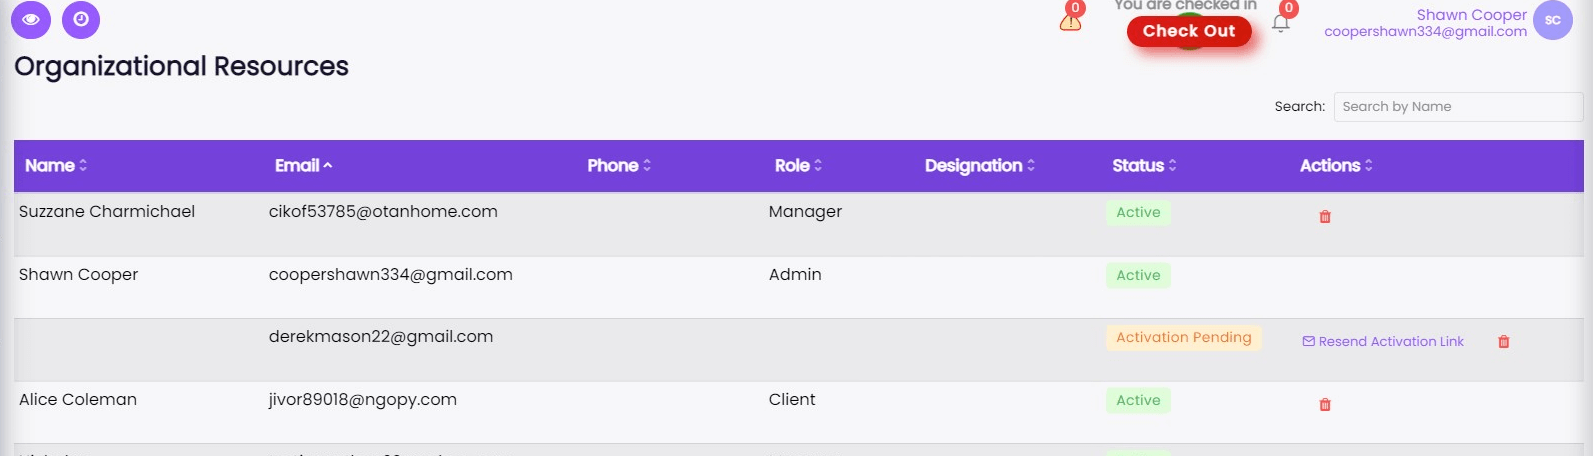Click the SC user avatar
This screenshot has height=456, width=1593.
[x=1552, y=21]
